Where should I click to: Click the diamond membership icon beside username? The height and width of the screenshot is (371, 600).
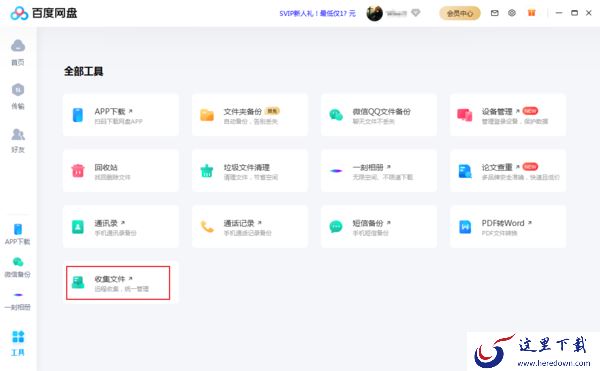click(416, 13)
